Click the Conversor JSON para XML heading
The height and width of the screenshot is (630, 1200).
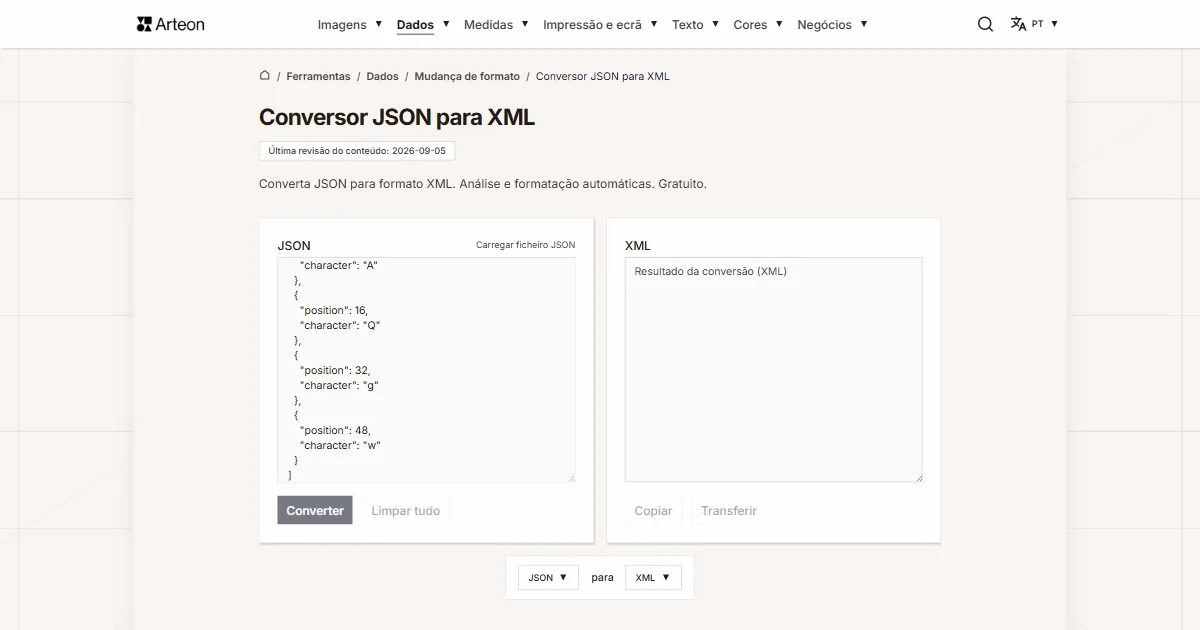(x=397, y=117)
